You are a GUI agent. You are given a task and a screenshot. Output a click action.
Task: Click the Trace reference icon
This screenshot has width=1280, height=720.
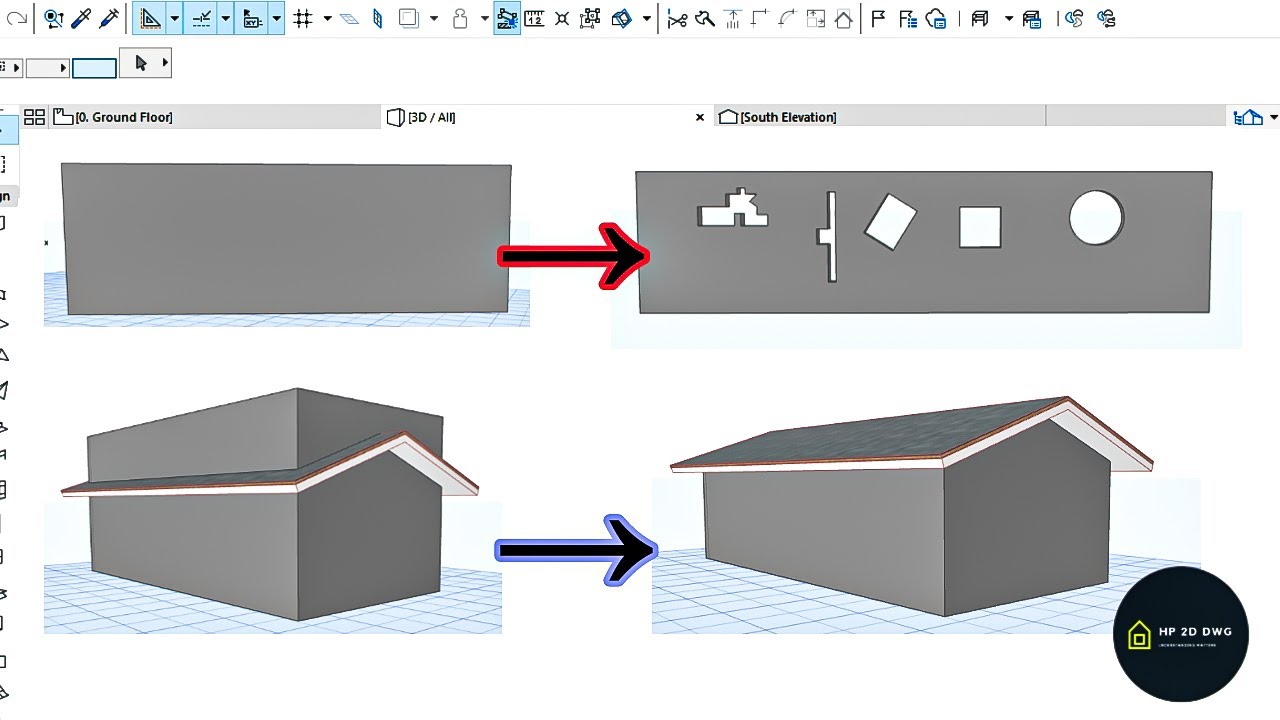408,18
